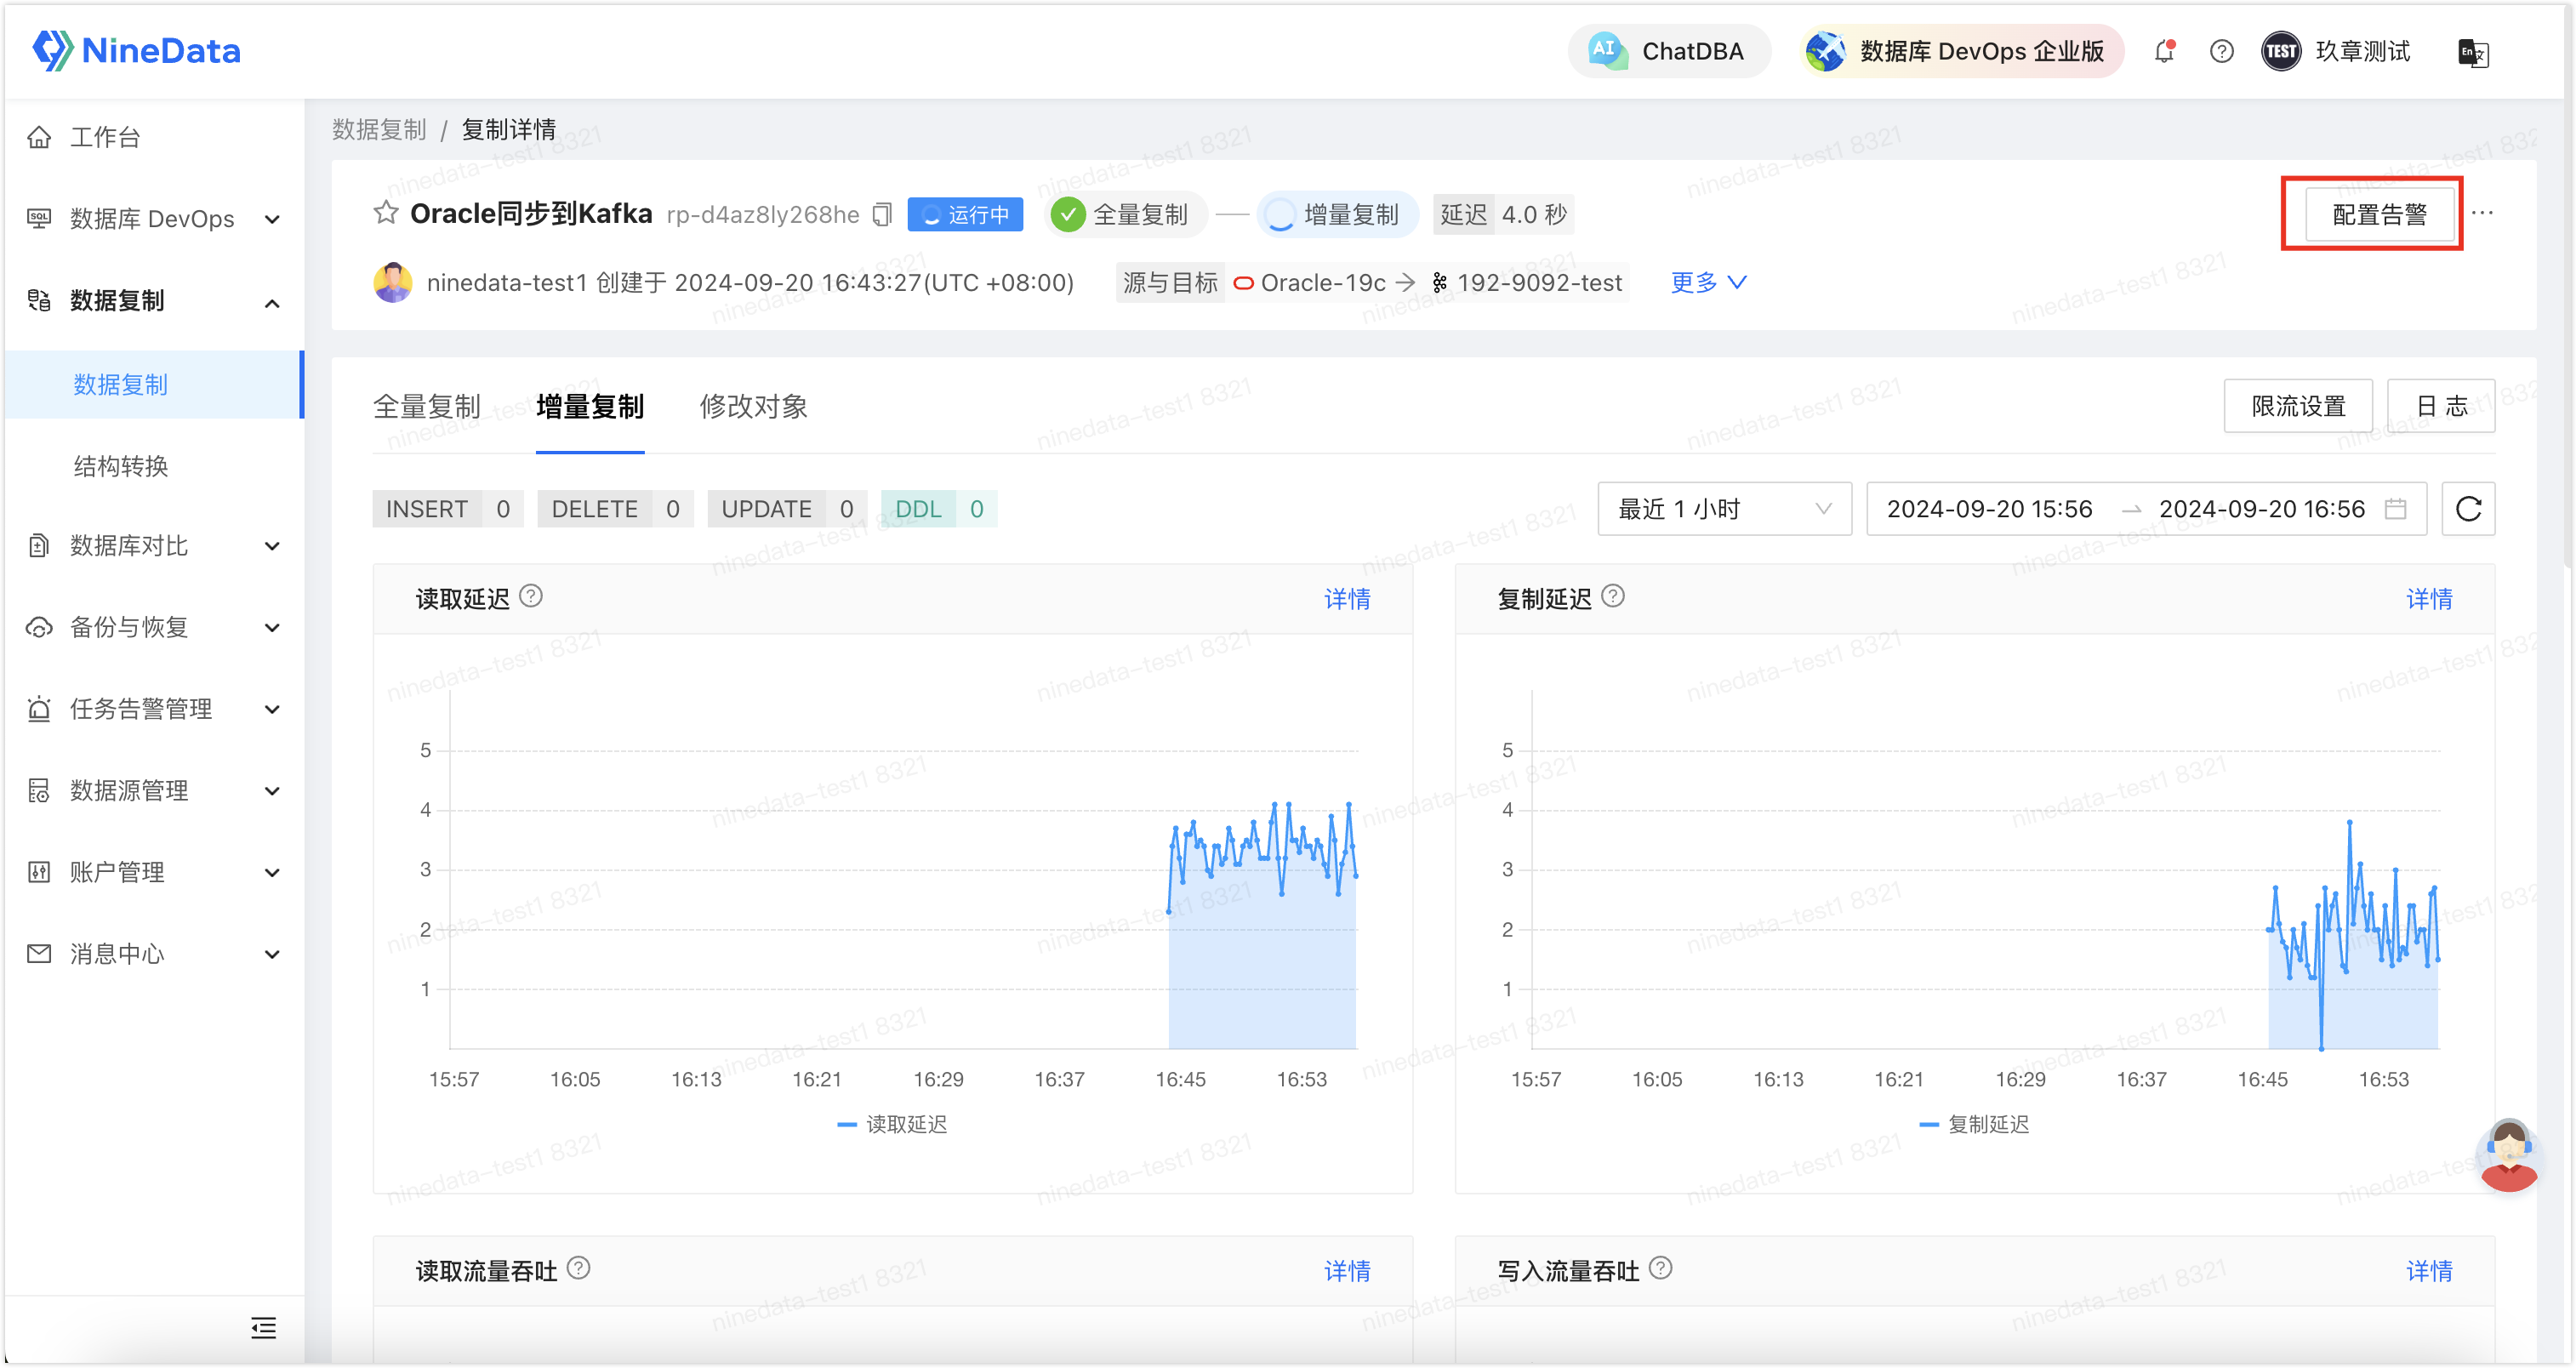The image size is (2576, 1368).
Task: Collapse the 数据复制 sidebar group
Action: coord(154,301)
